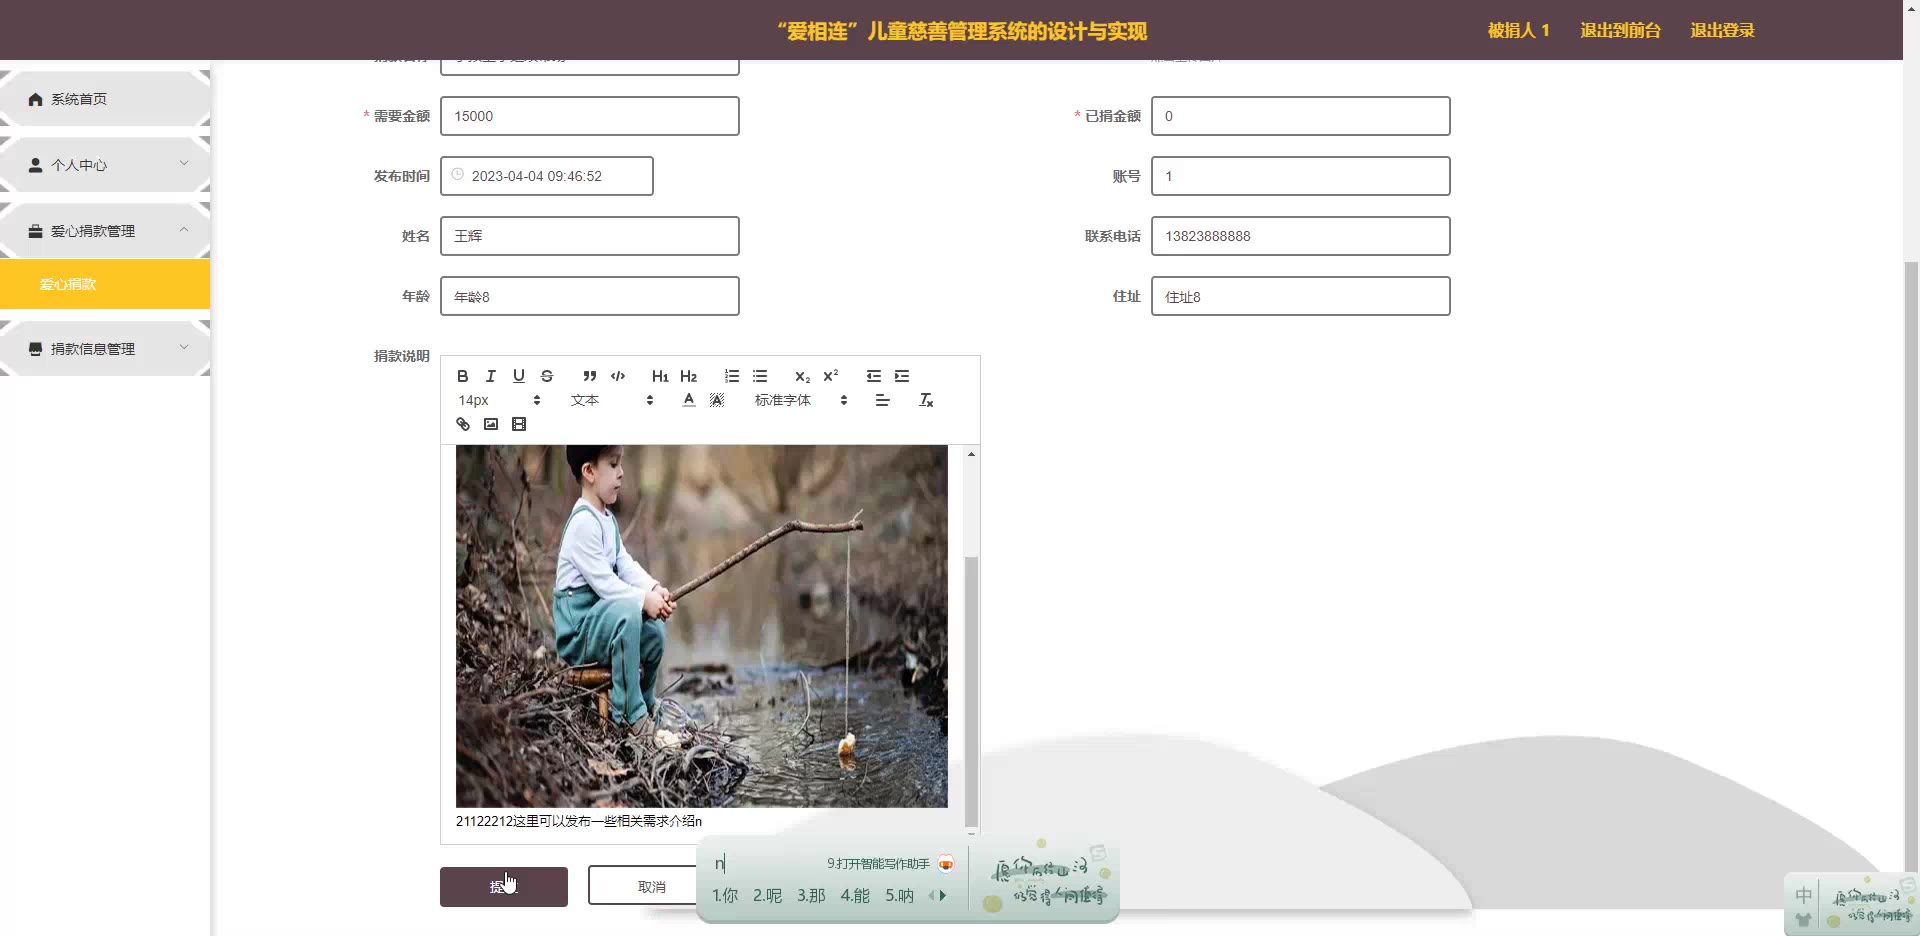Click 退出登录 in the header
Image resolution: width=1920 pixels, height=936 pixels.
pyautogui.click(x=1722, y=30)
